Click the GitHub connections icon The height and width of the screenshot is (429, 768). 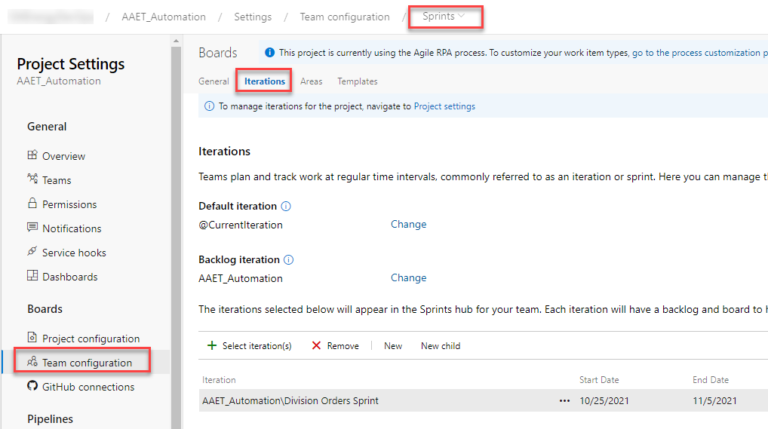pyautogui.click(x=33, y=387)
